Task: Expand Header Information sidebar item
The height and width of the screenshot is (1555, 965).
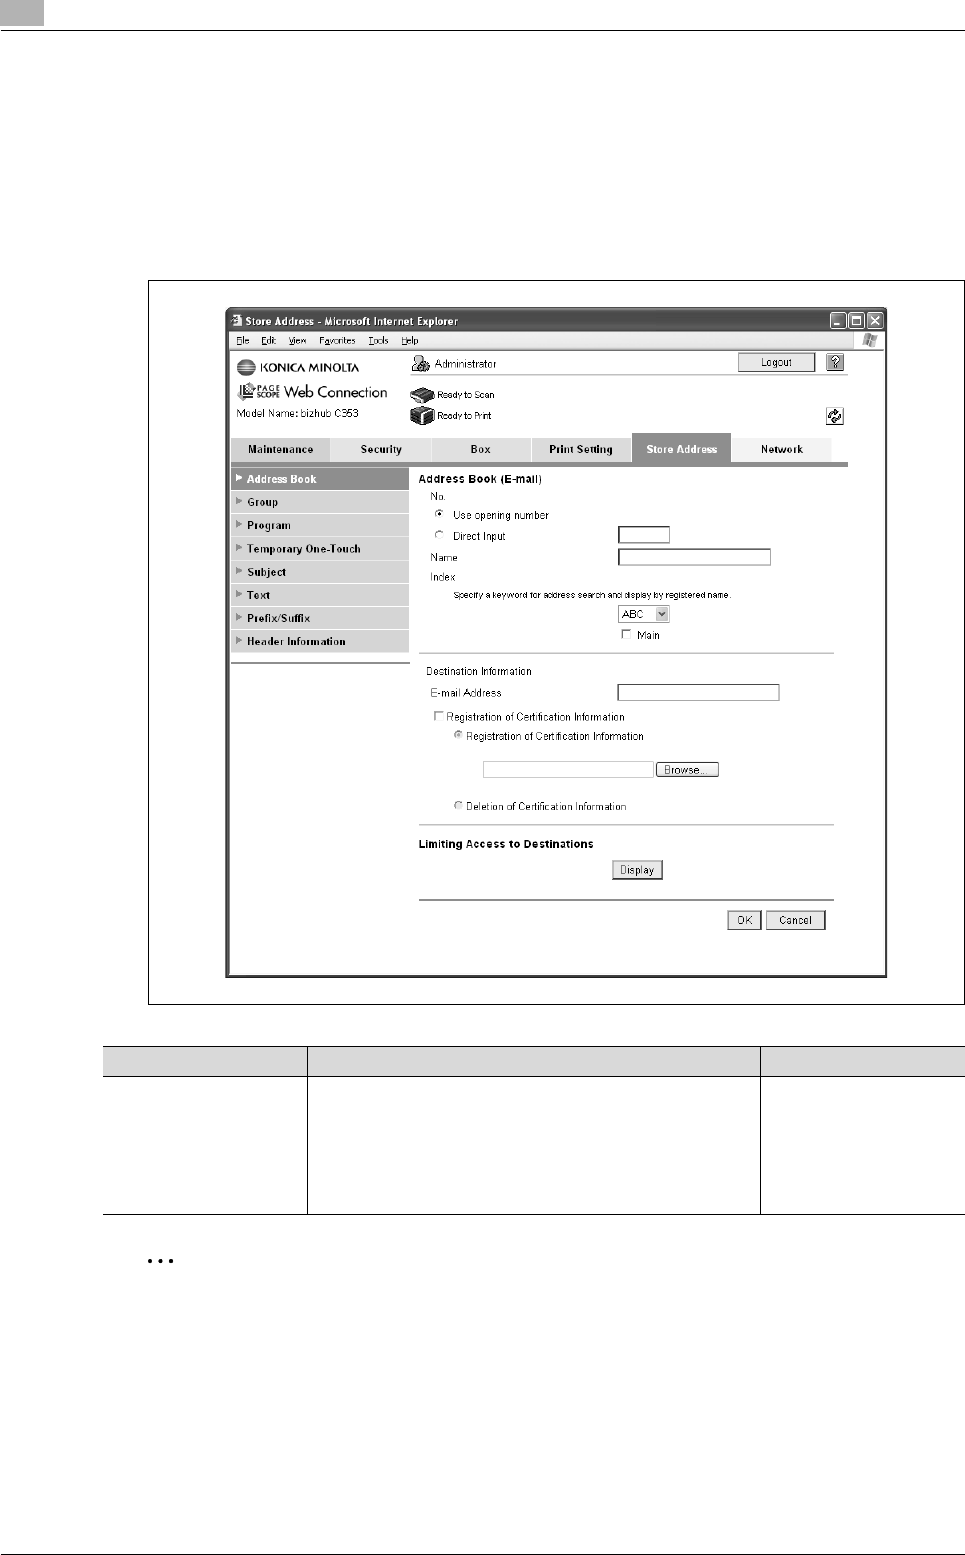Action: pos(320,641)
